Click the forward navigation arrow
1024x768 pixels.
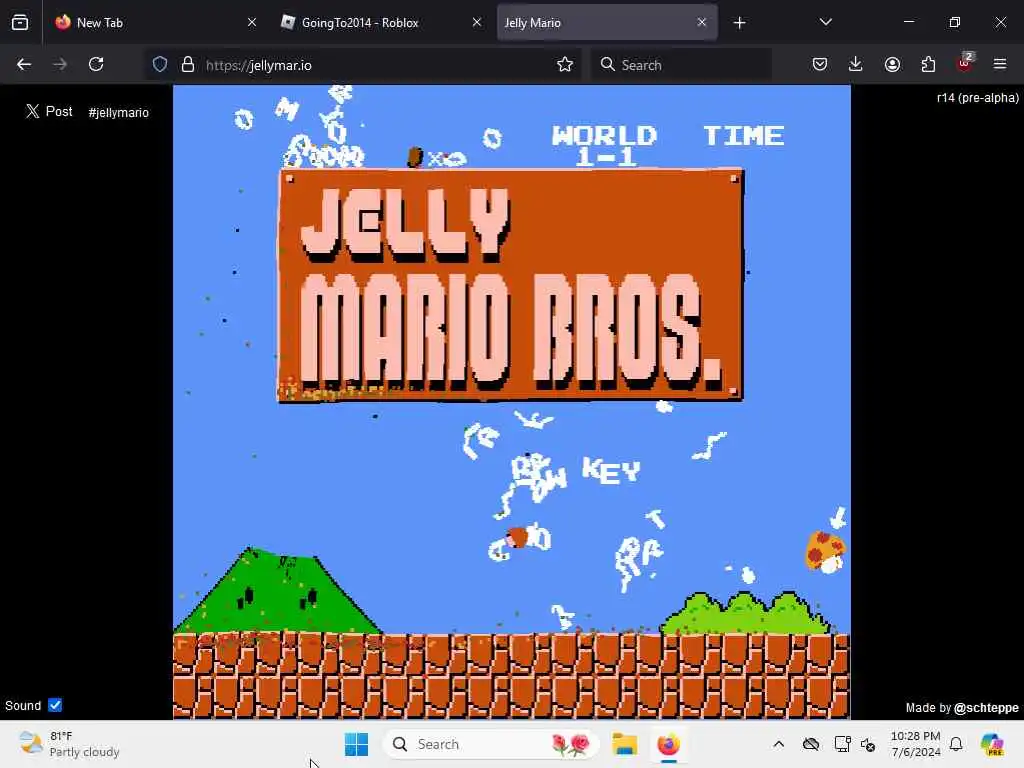click(x=60, y=64)
